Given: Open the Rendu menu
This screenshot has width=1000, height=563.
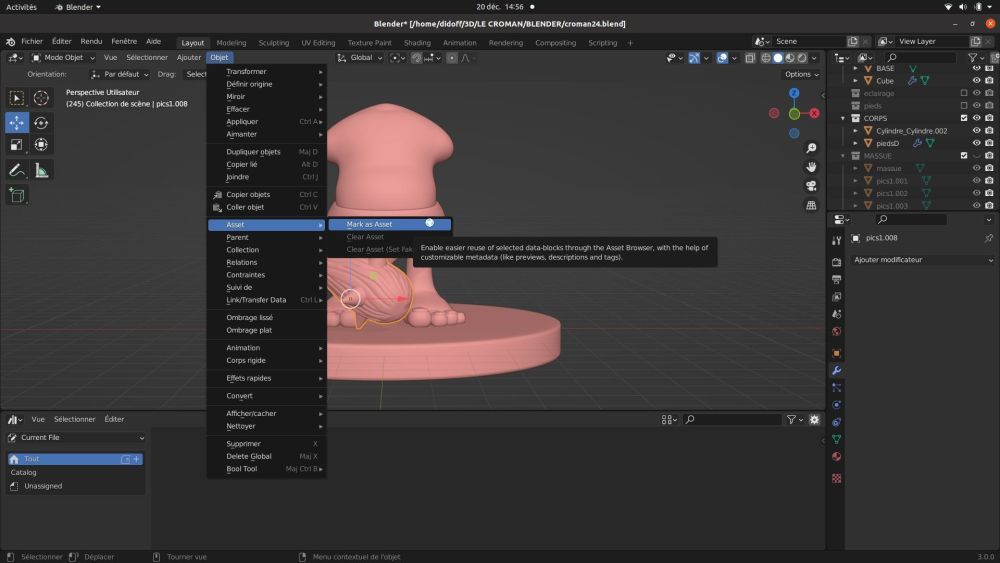Looking at the screenshot, I should pos(91,41).
